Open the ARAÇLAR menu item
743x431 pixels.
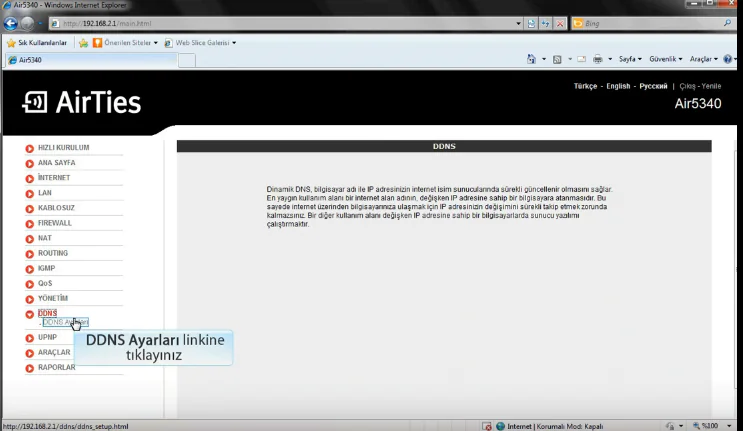tap(54, 352)
